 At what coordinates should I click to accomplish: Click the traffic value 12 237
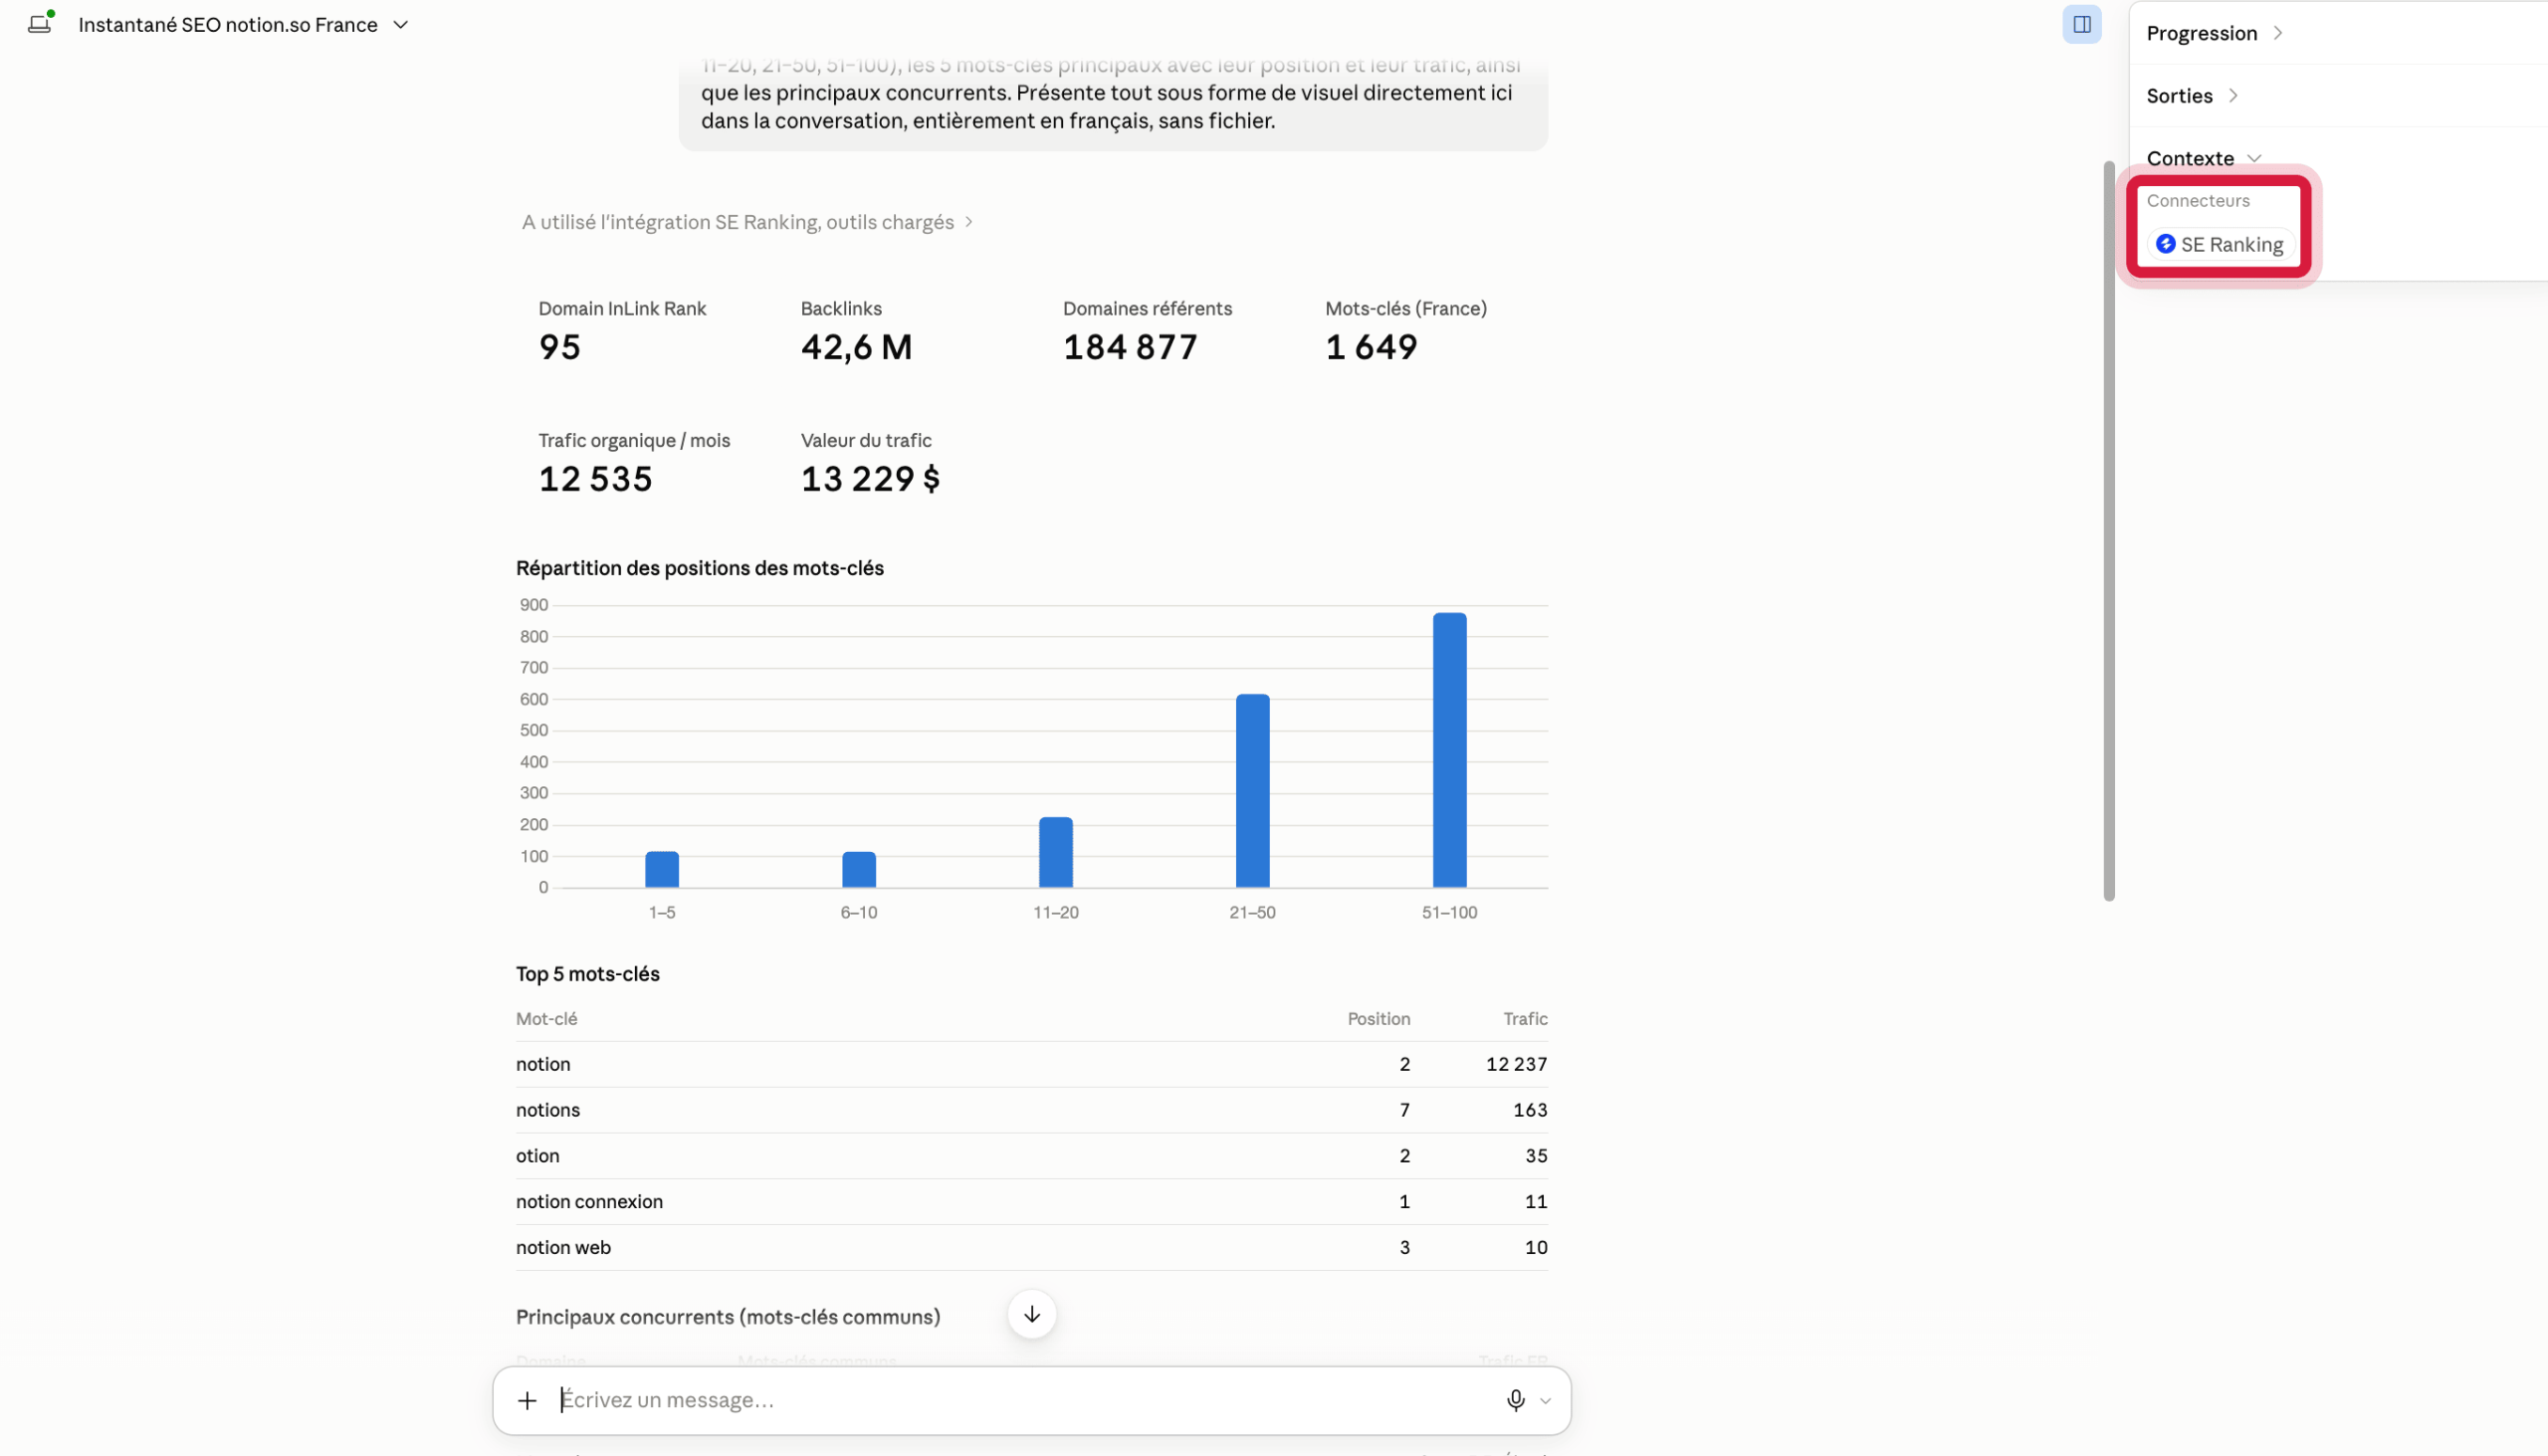[x=1516, y=1064]
